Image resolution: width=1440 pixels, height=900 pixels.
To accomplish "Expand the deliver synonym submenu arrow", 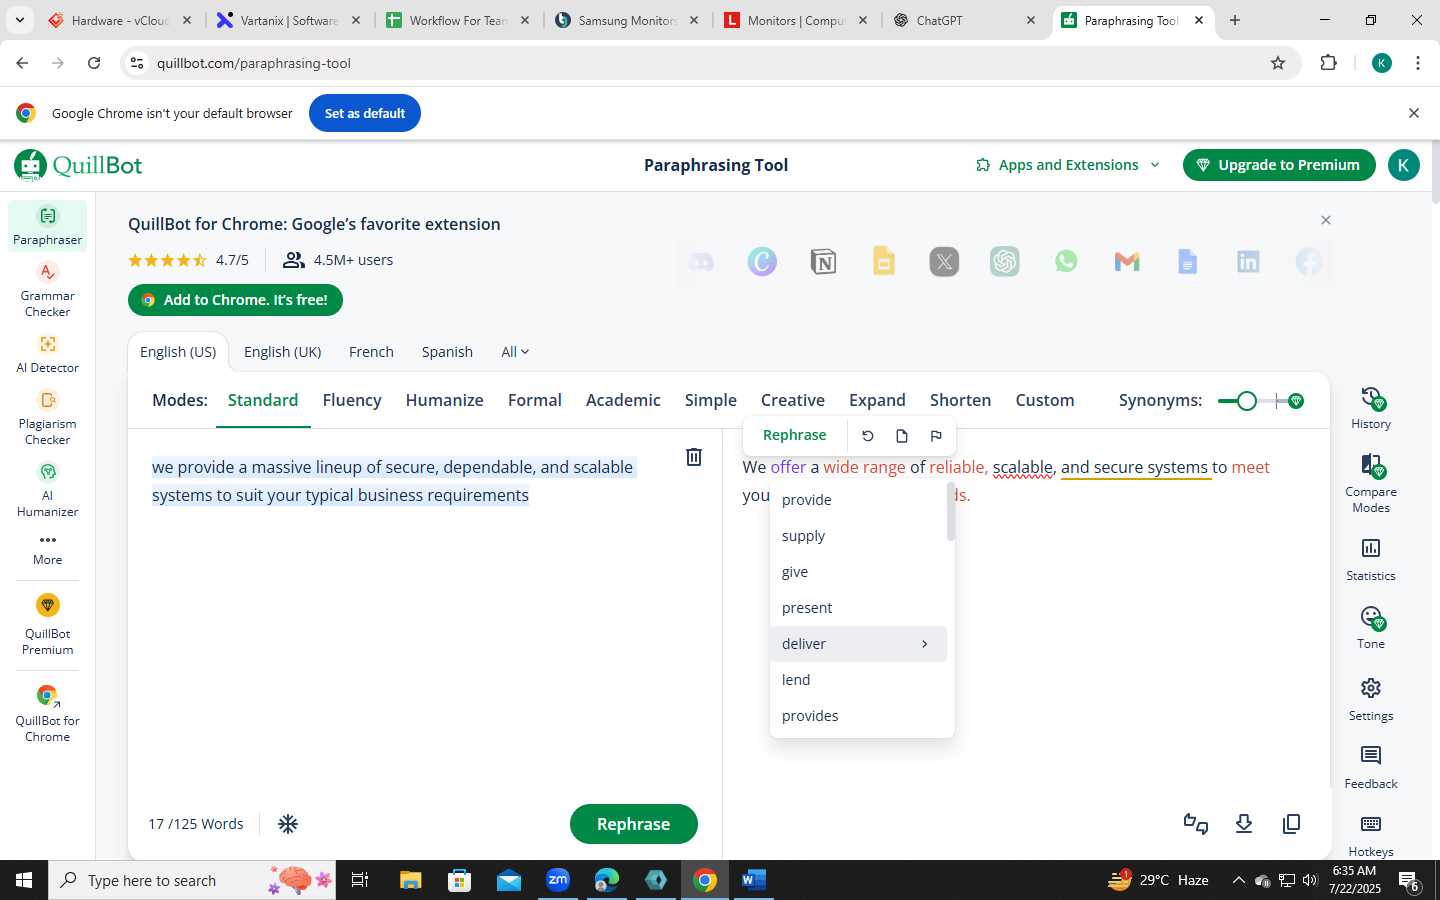I will [x=924, y=644].
